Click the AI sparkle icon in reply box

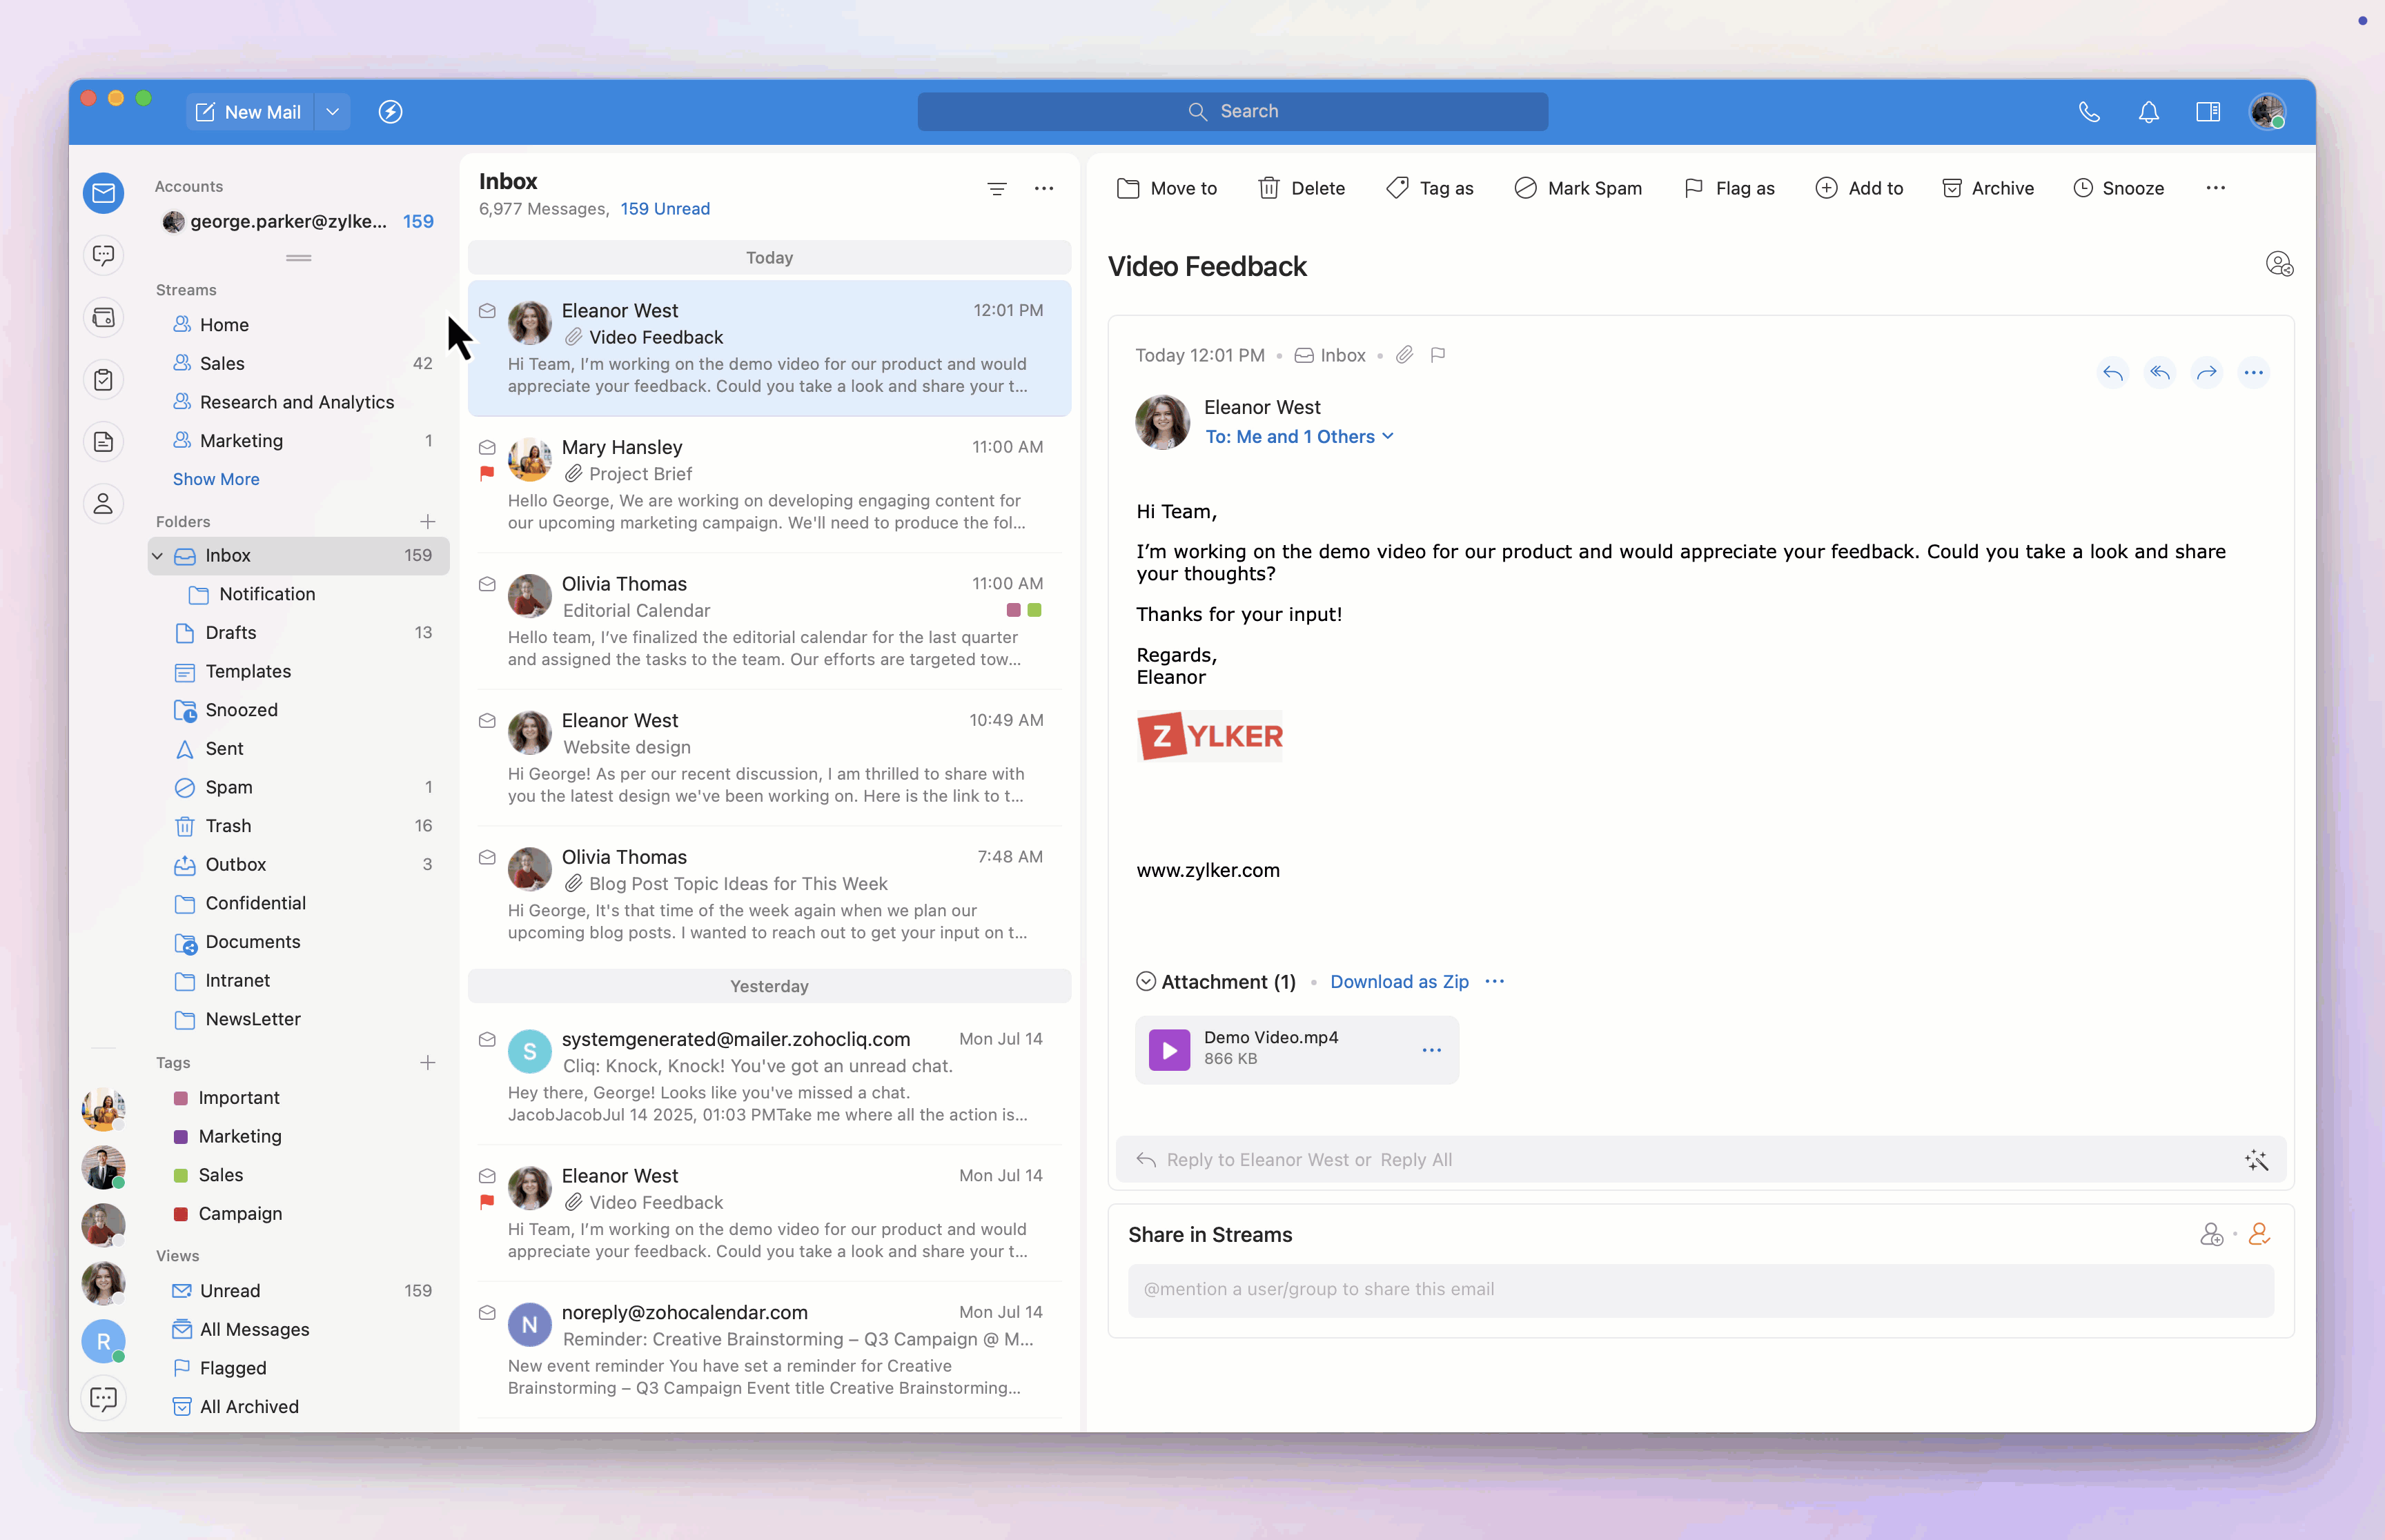2256,1160
